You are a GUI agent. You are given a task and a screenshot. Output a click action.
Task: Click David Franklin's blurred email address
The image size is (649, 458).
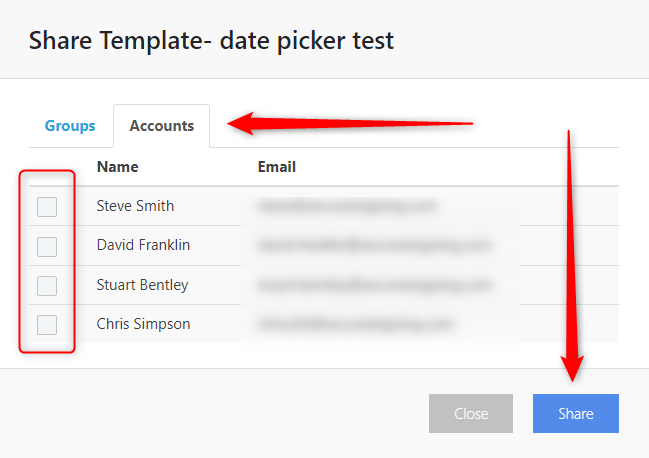pyautogui.click(x=374, y=245)
